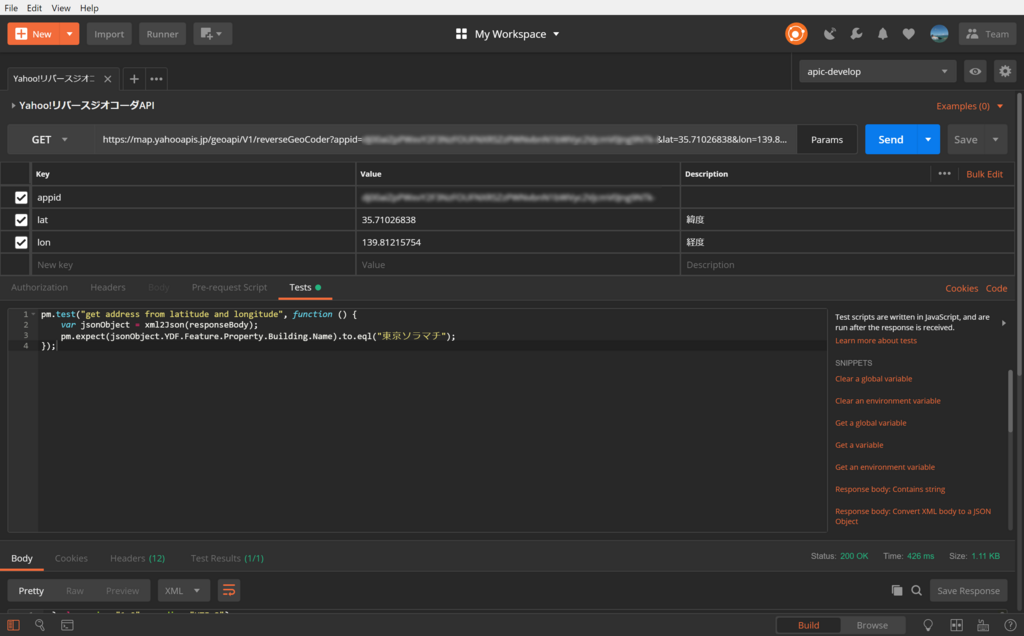Image resolution: width=1024 pixels, height=636 pixels.
Task: Copy response body to clipboard
Action: pos(897,590)
